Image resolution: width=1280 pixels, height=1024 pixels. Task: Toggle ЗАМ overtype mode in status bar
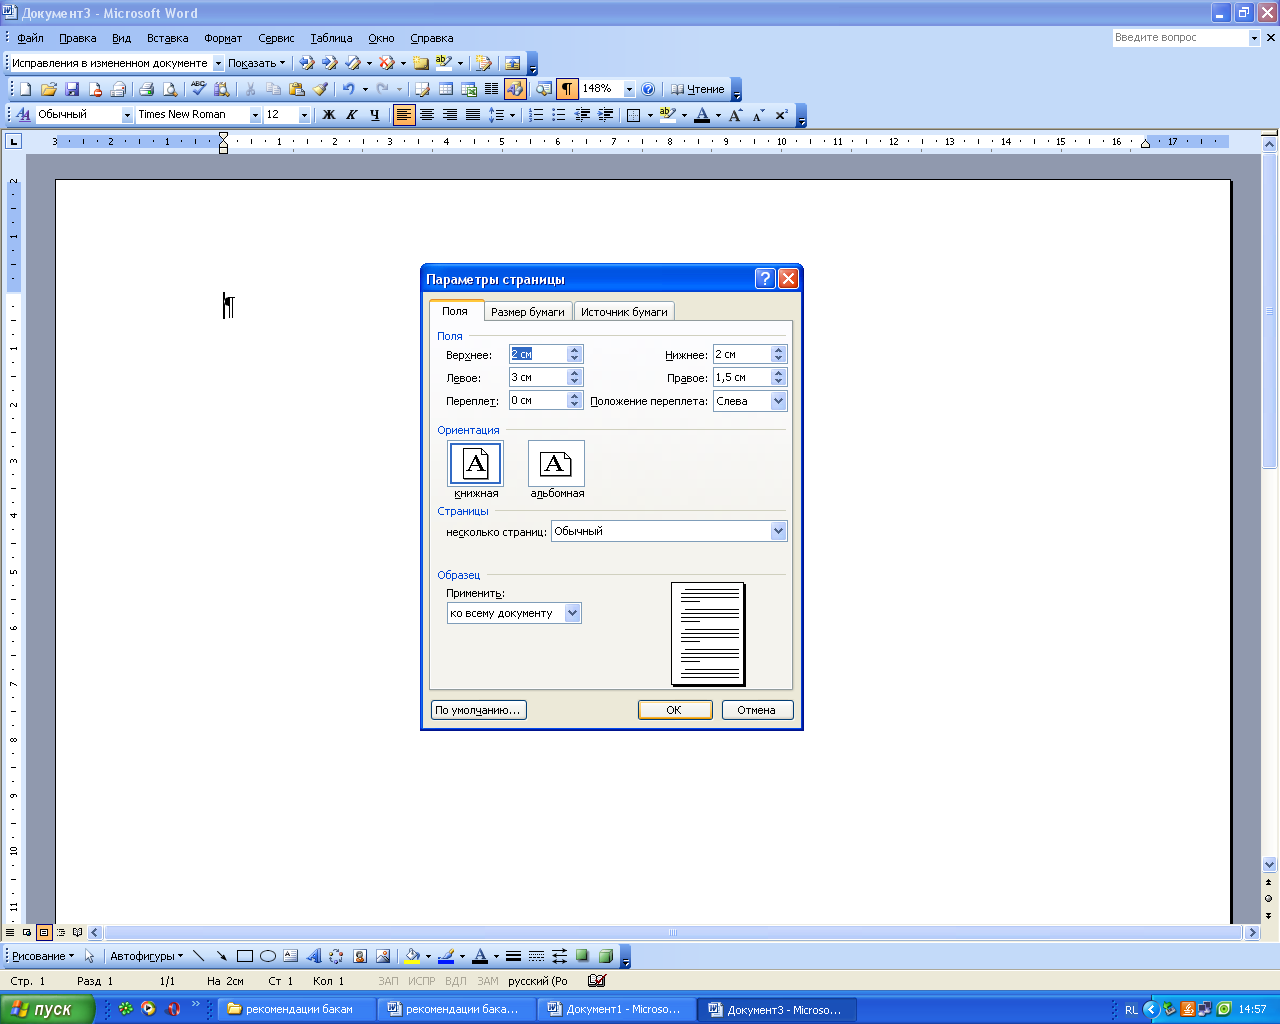[488, 981]
